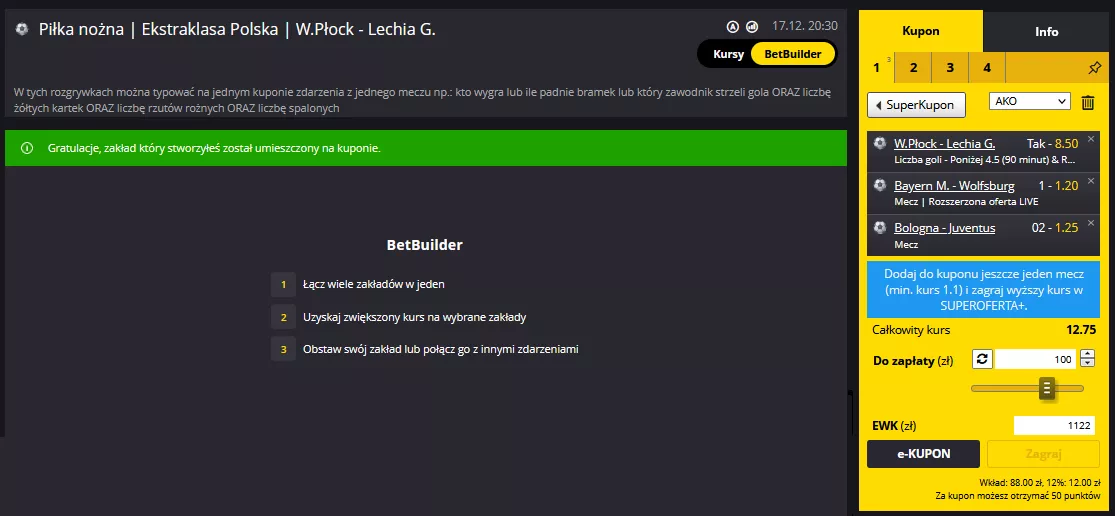Click the e-KUPON button

click(924, 453)
